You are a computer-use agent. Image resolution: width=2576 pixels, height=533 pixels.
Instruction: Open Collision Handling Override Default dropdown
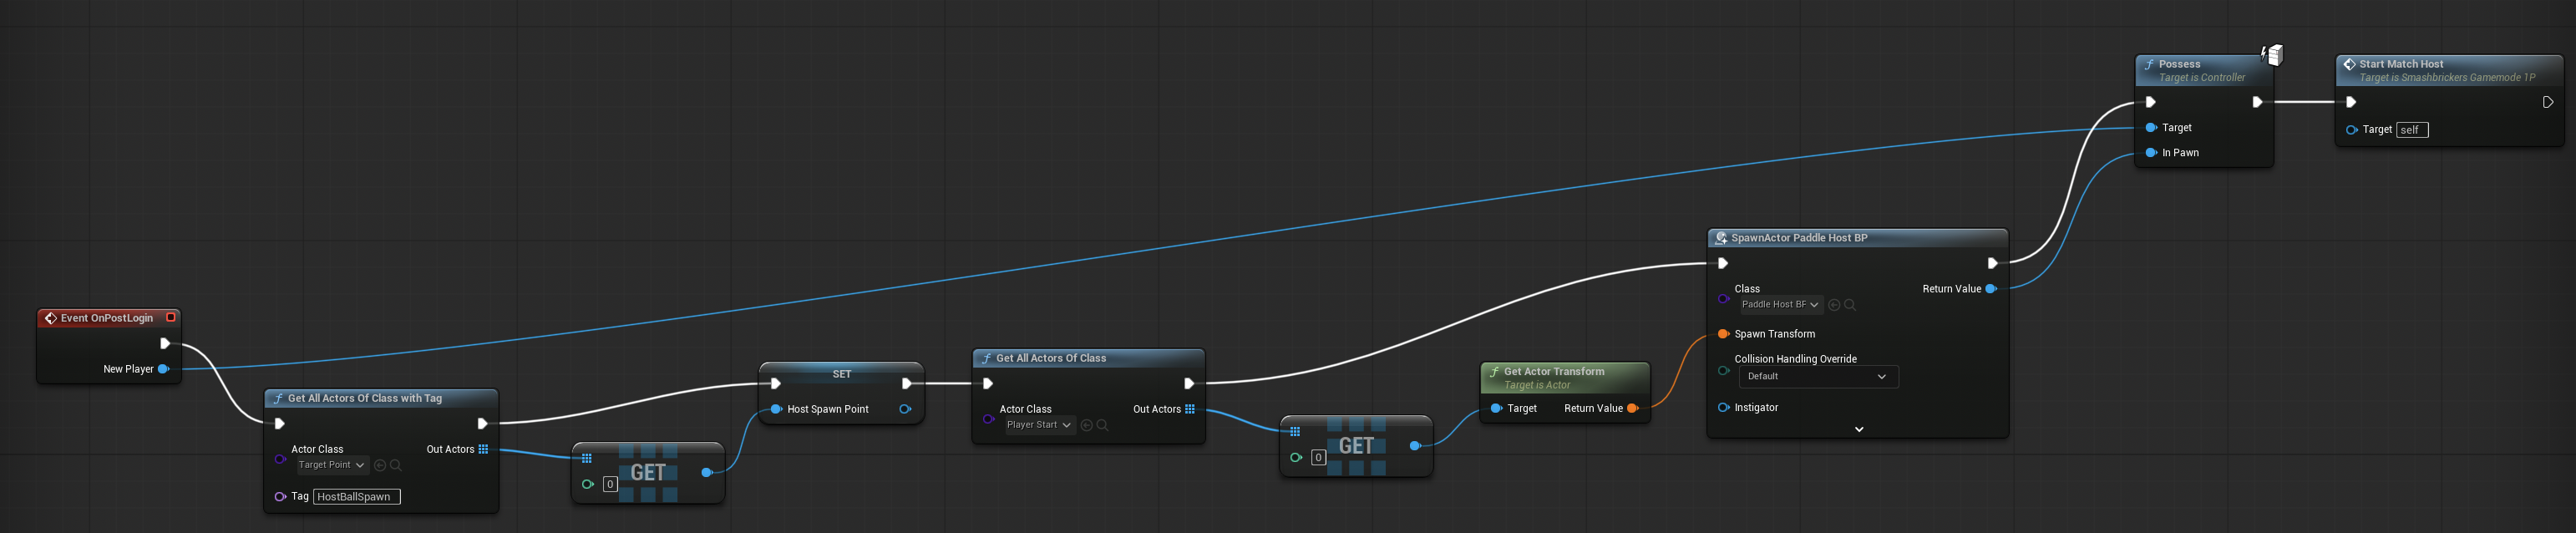[x=1819, y=377]
